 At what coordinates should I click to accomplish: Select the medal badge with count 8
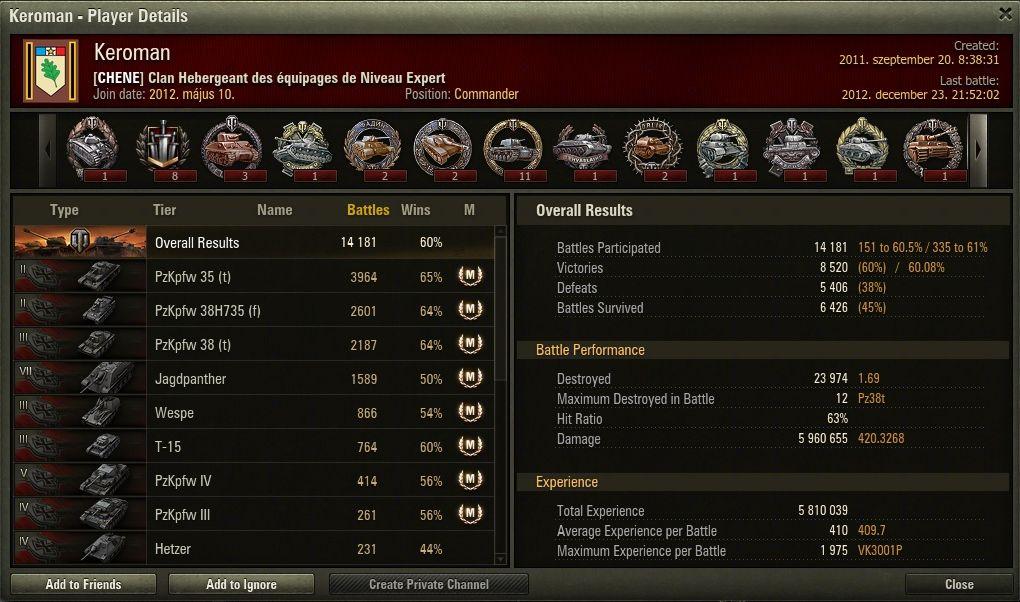coord(163,149)
